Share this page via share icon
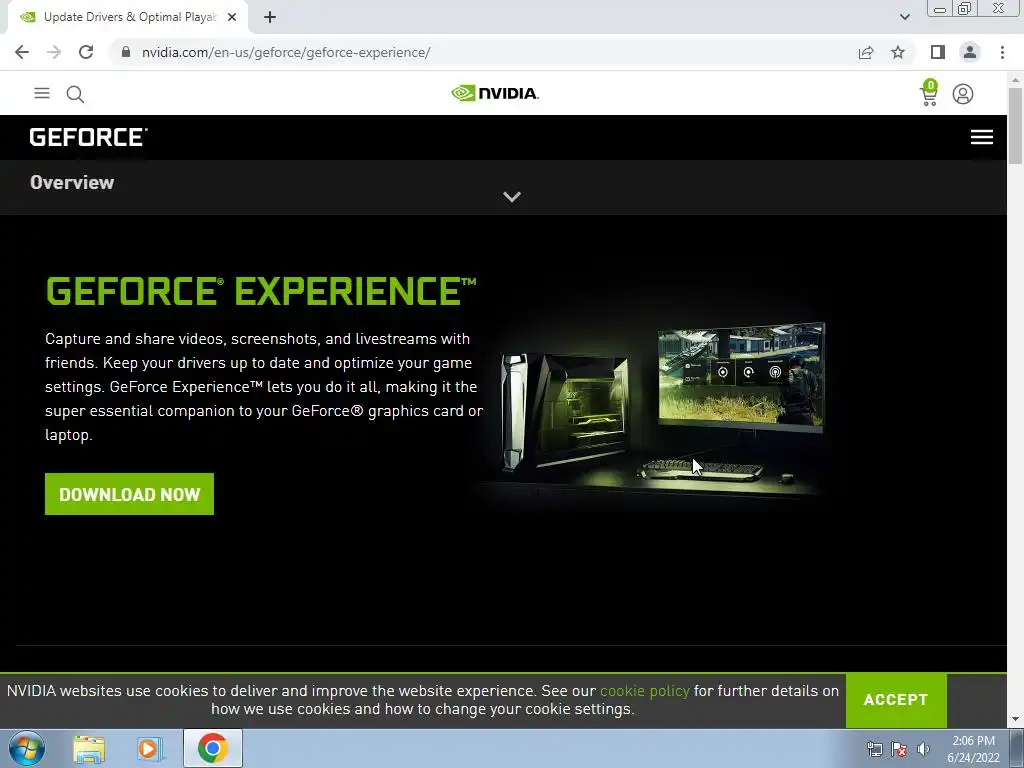The width and height of the screenshot is (1024, 768). pos(866,52)
